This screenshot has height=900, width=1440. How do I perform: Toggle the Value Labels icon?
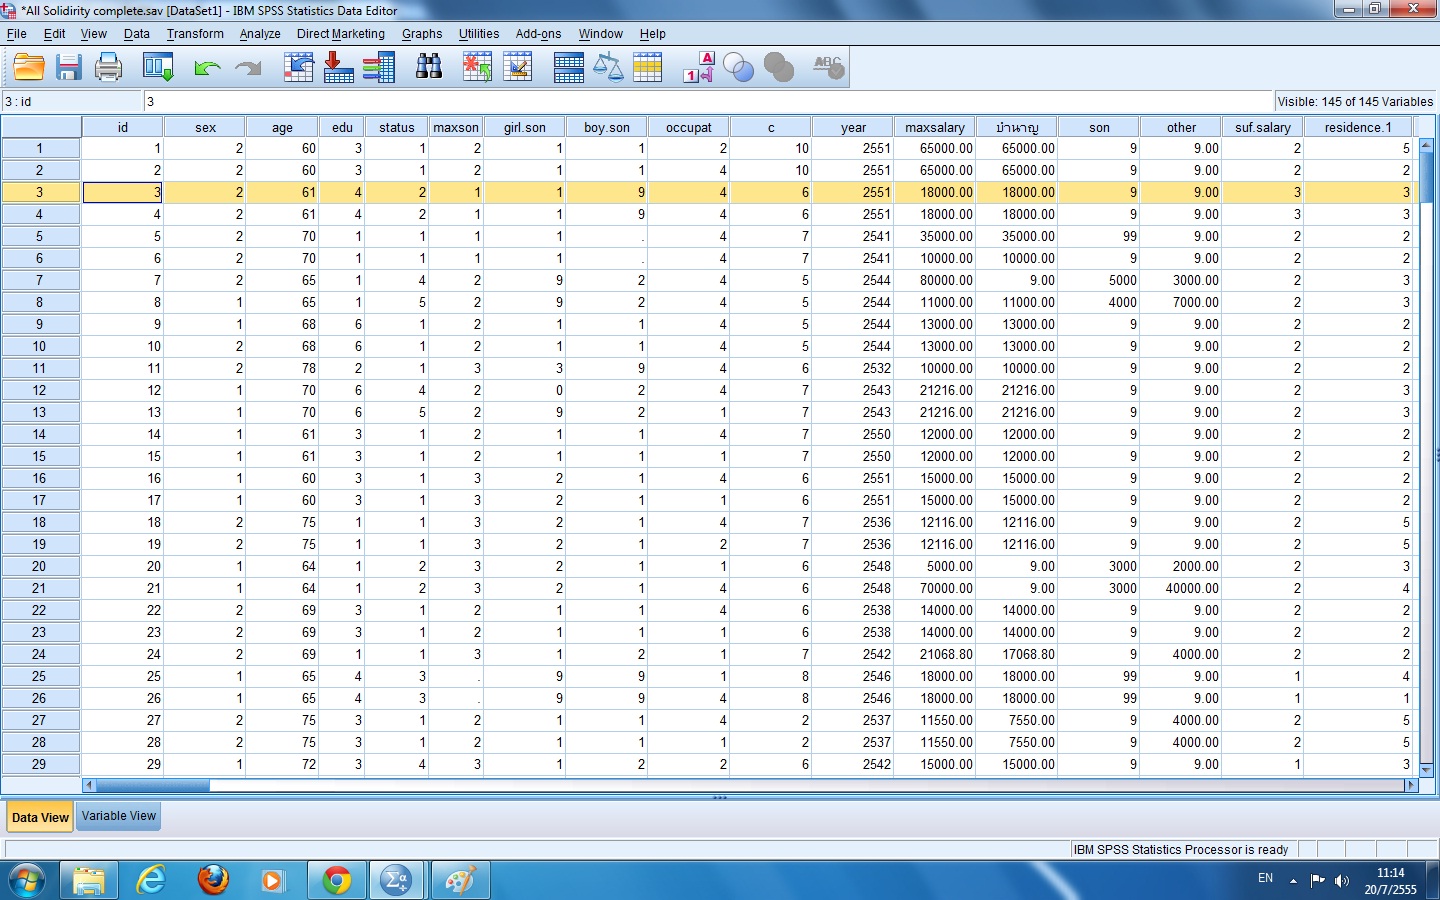point(699,67)
